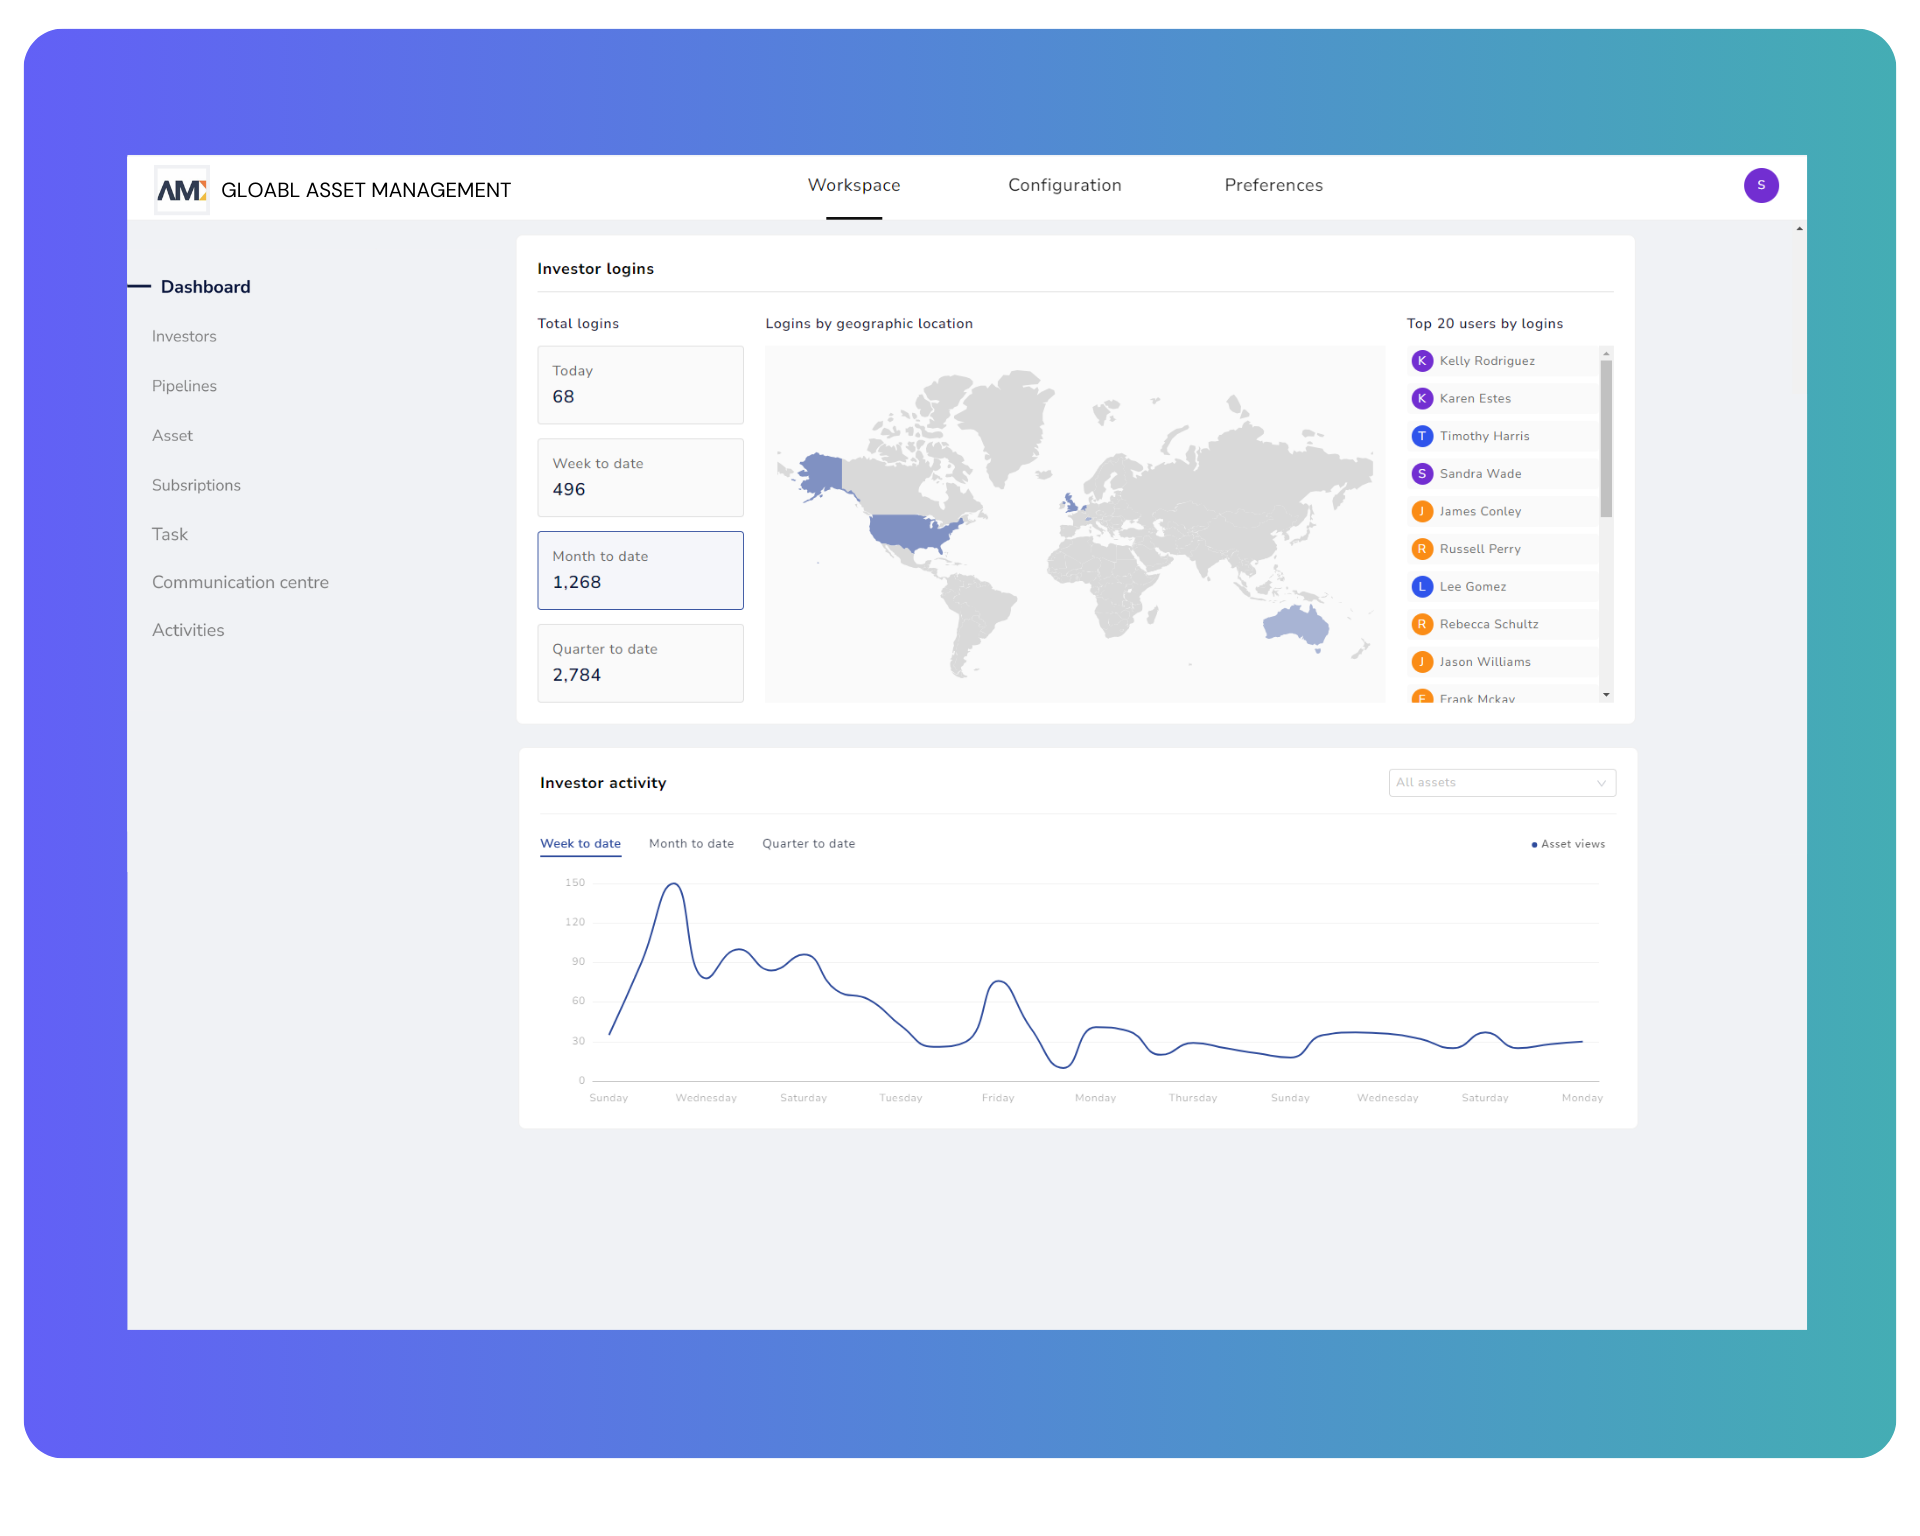
Task: Select the Month to date logins card
Action: [x=640, y=571]
